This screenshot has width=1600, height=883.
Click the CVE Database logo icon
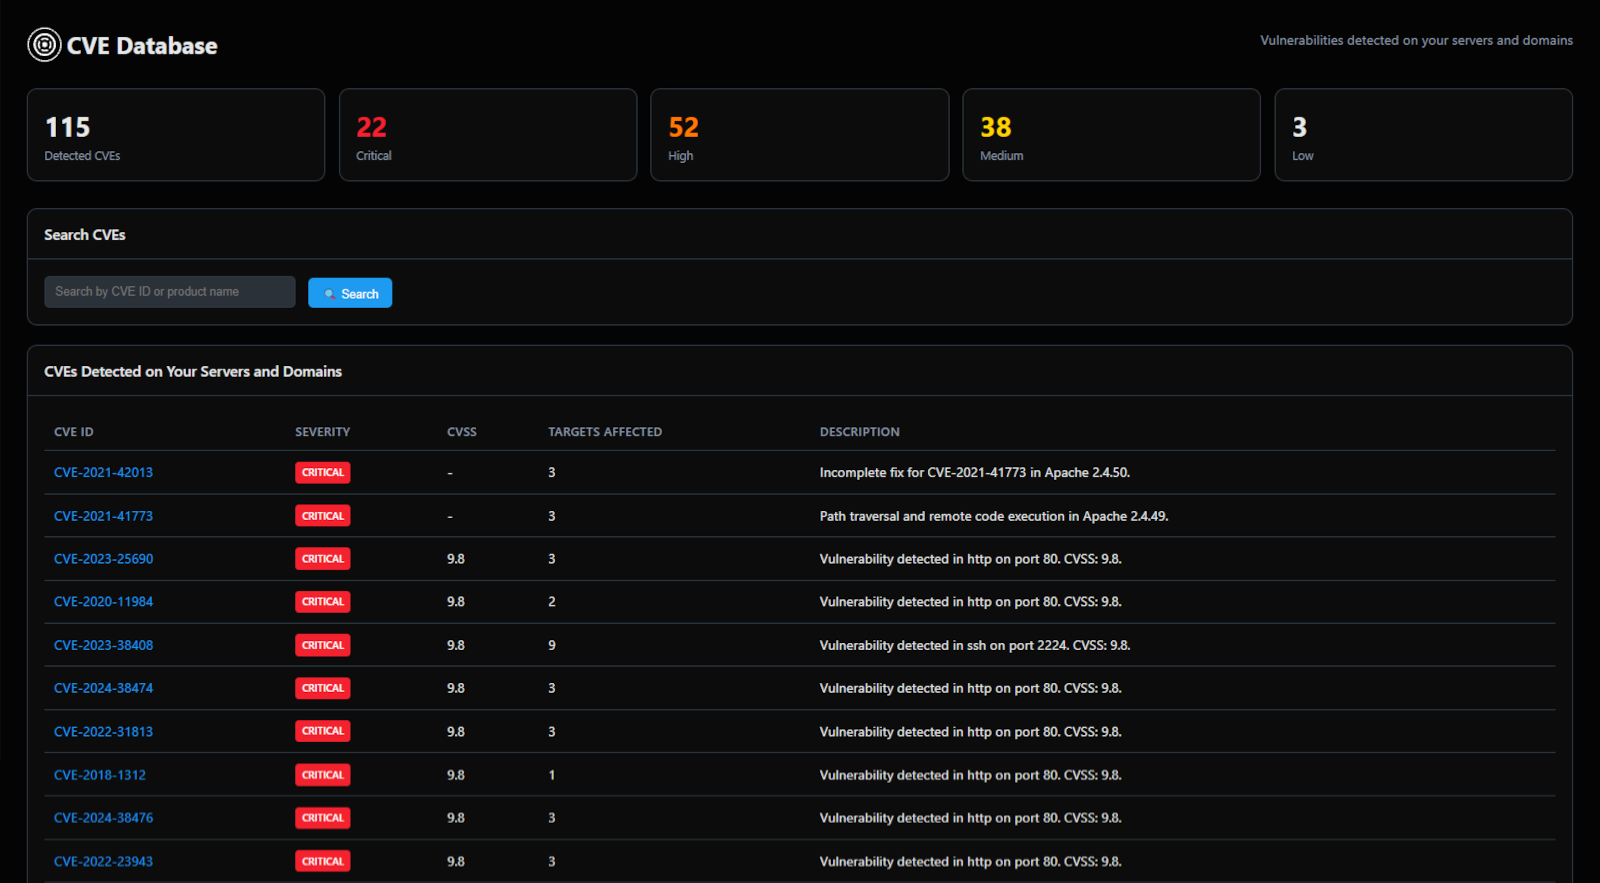tap(44, 45)
